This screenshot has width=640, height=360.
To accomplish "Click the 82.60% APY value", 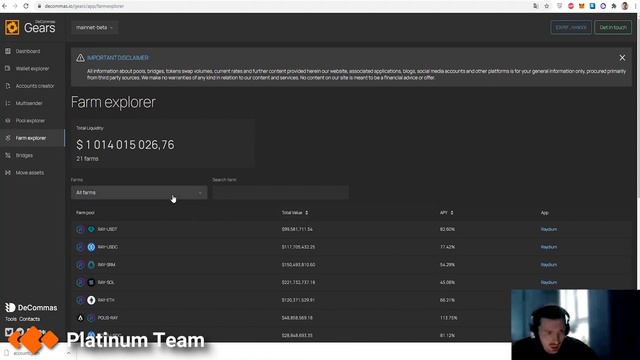I will click(x=447, y=229).
